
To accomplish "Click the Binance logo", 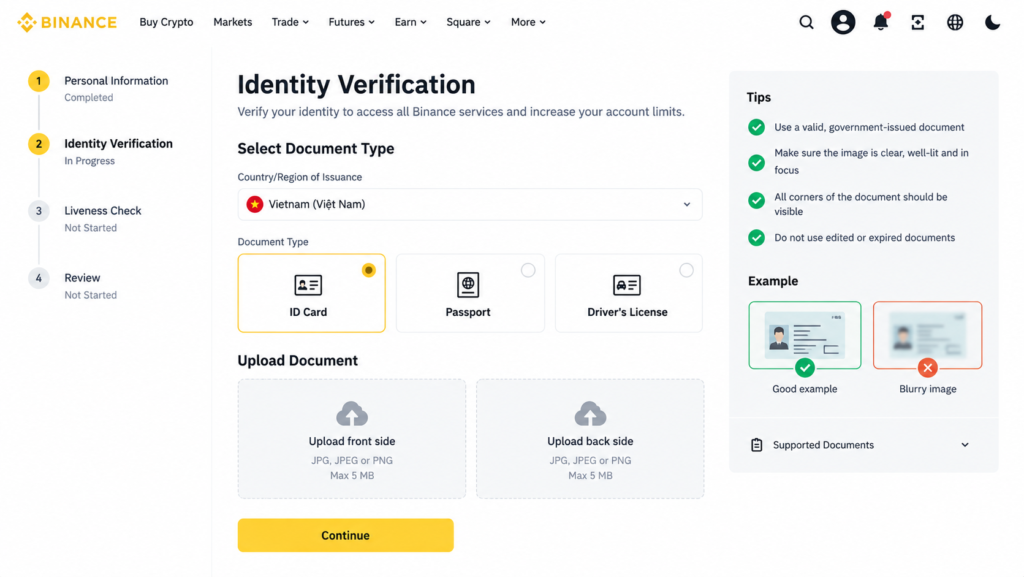I will pyautogui.click(x=67, y=22).
